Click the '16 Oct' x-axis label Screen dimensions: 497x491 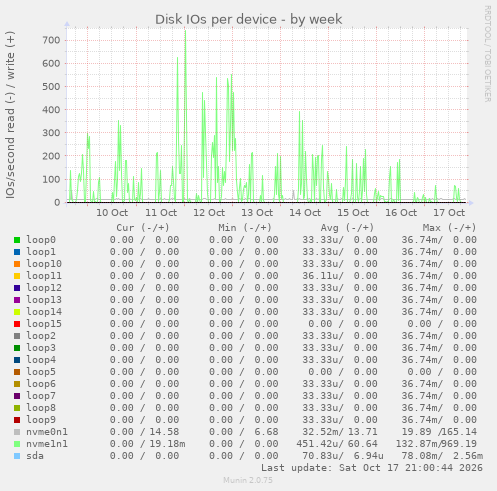point(401,213)
